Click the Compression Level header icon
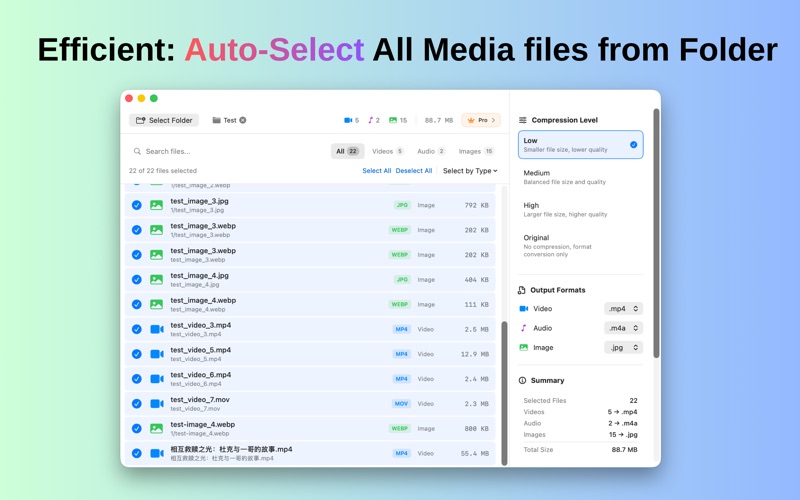800x500 pixels. [x=522, y=120]
